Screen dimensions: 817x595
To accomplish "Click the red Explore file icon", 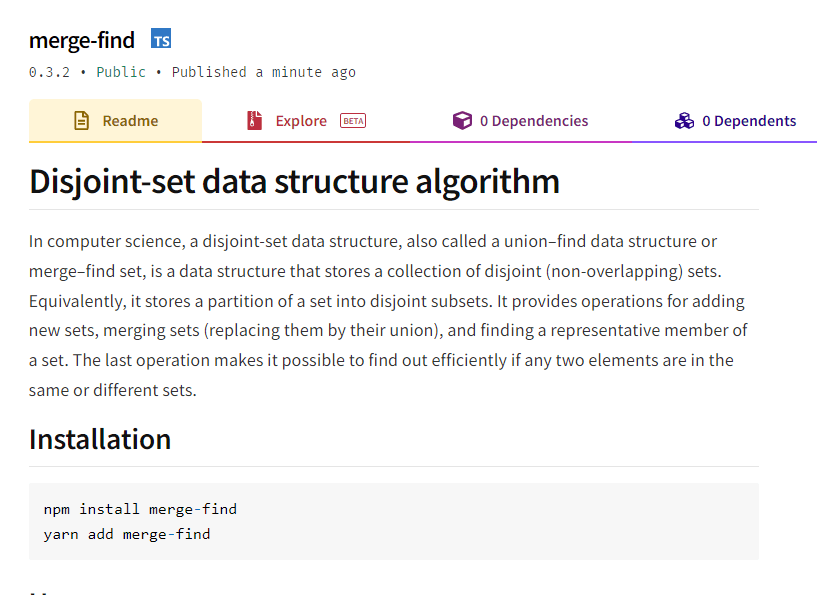I will (x=255, y=121).
